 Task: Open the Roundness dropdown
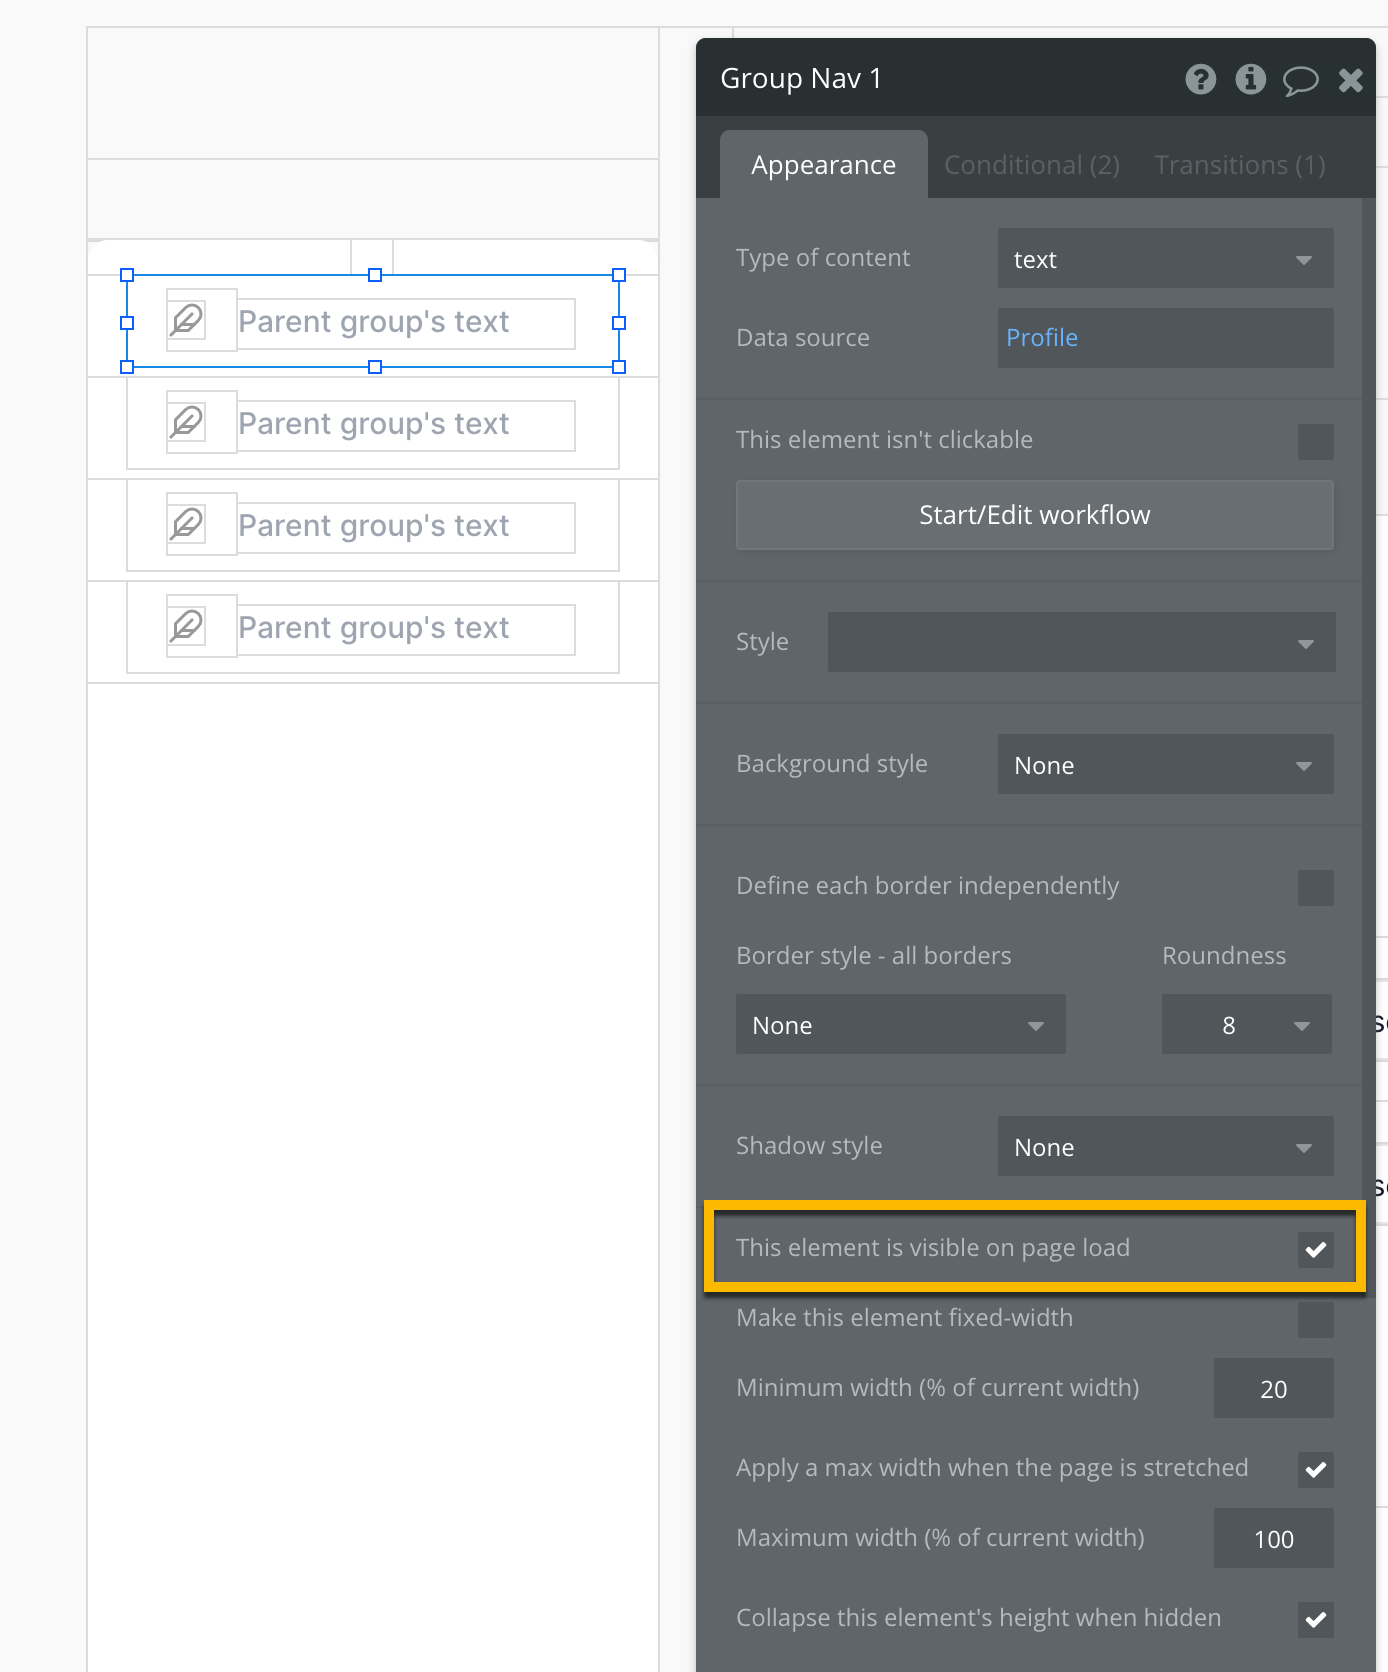point(1246,1025)
